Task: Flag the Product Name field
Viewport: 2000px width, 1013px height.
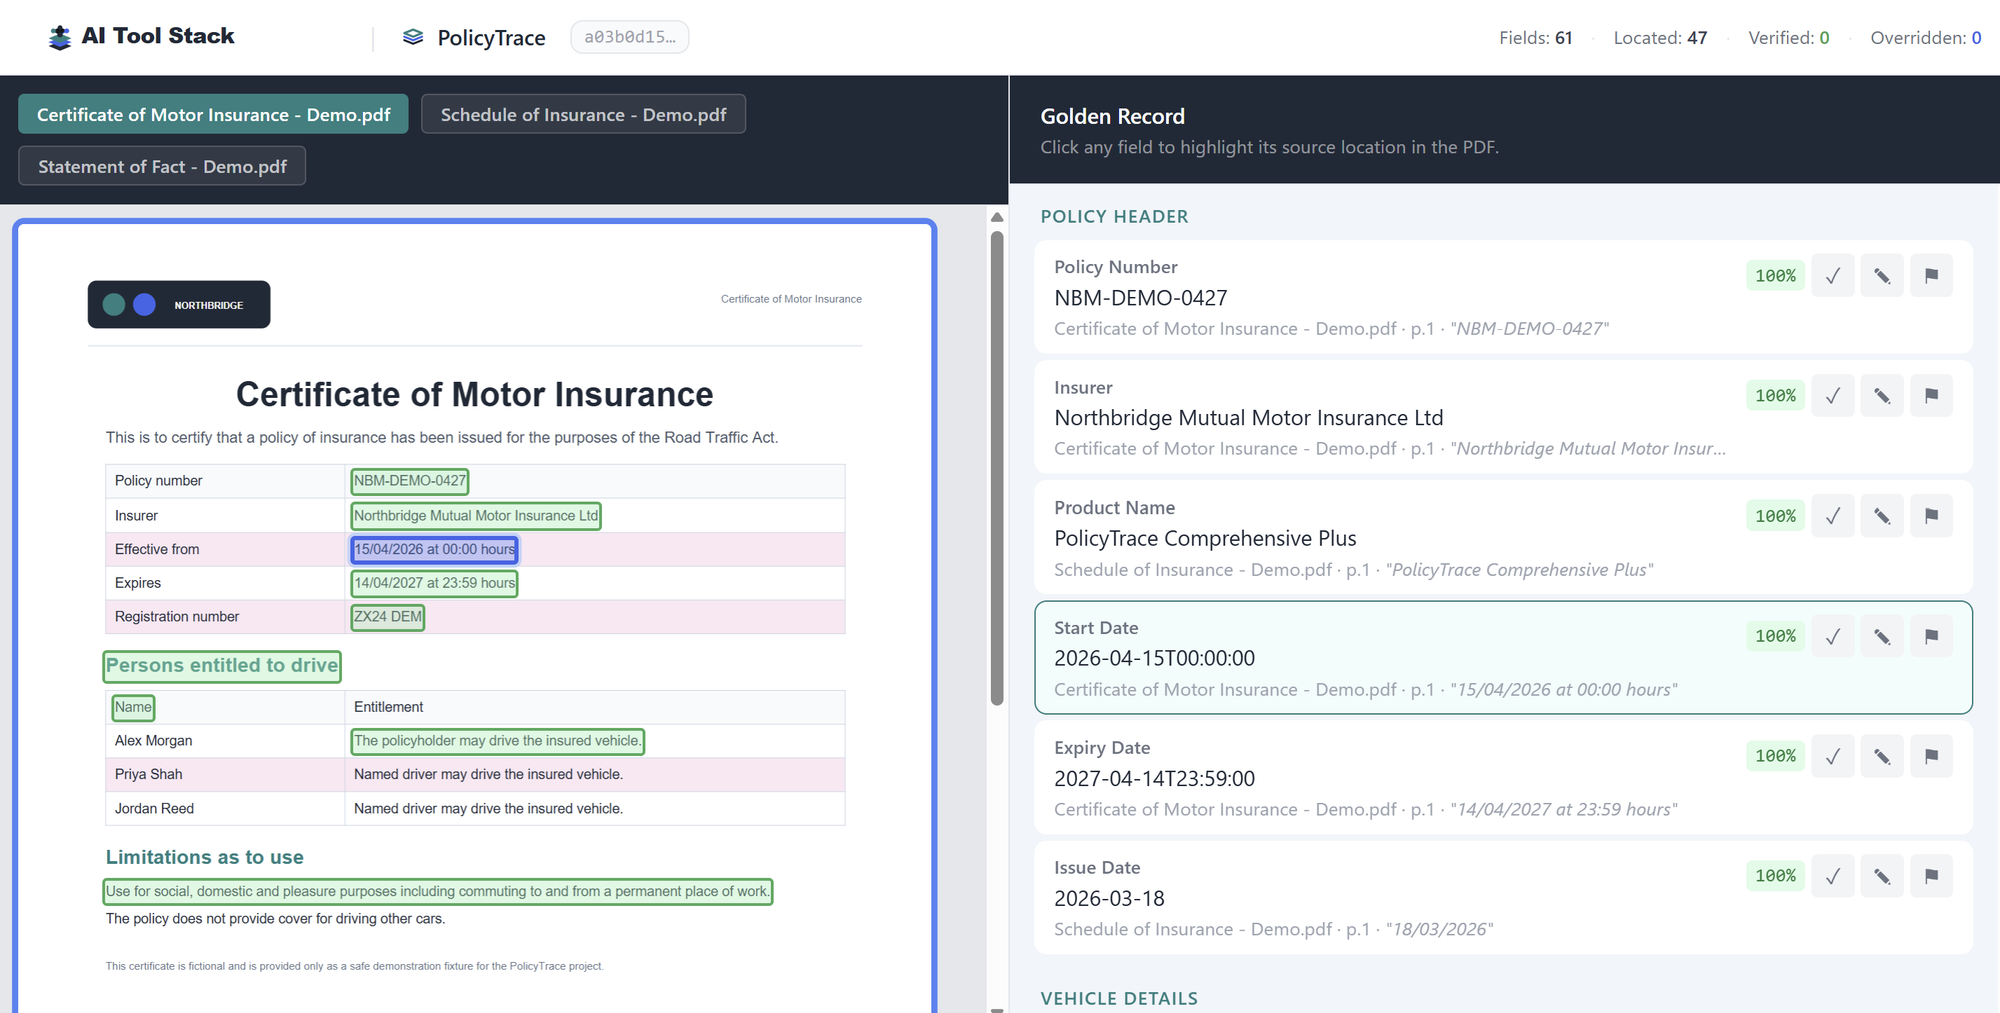Action: (x=1931, y=516)
